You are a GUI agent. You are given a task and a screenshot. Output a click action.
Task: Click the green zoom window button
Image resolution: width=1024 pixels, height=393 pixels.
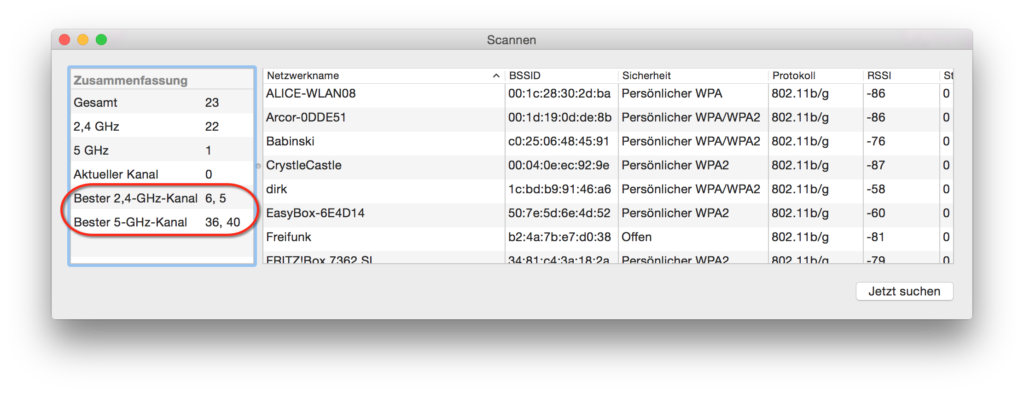tap(101, 40)
